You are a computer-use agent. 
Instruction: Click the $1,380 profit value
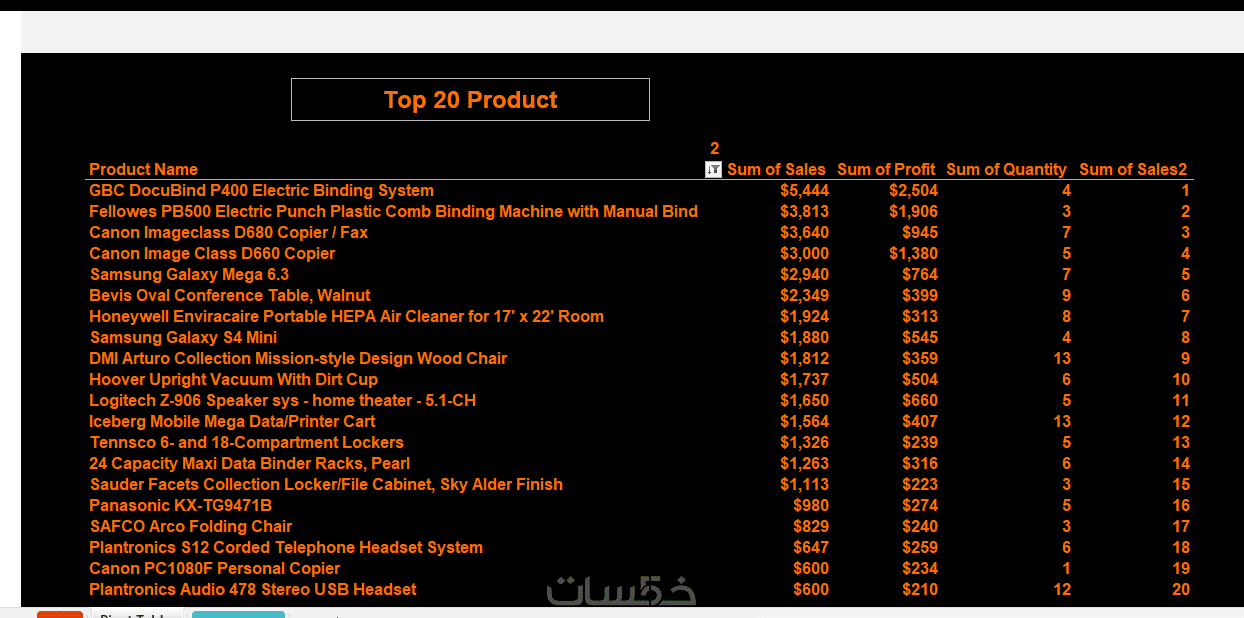913,254
